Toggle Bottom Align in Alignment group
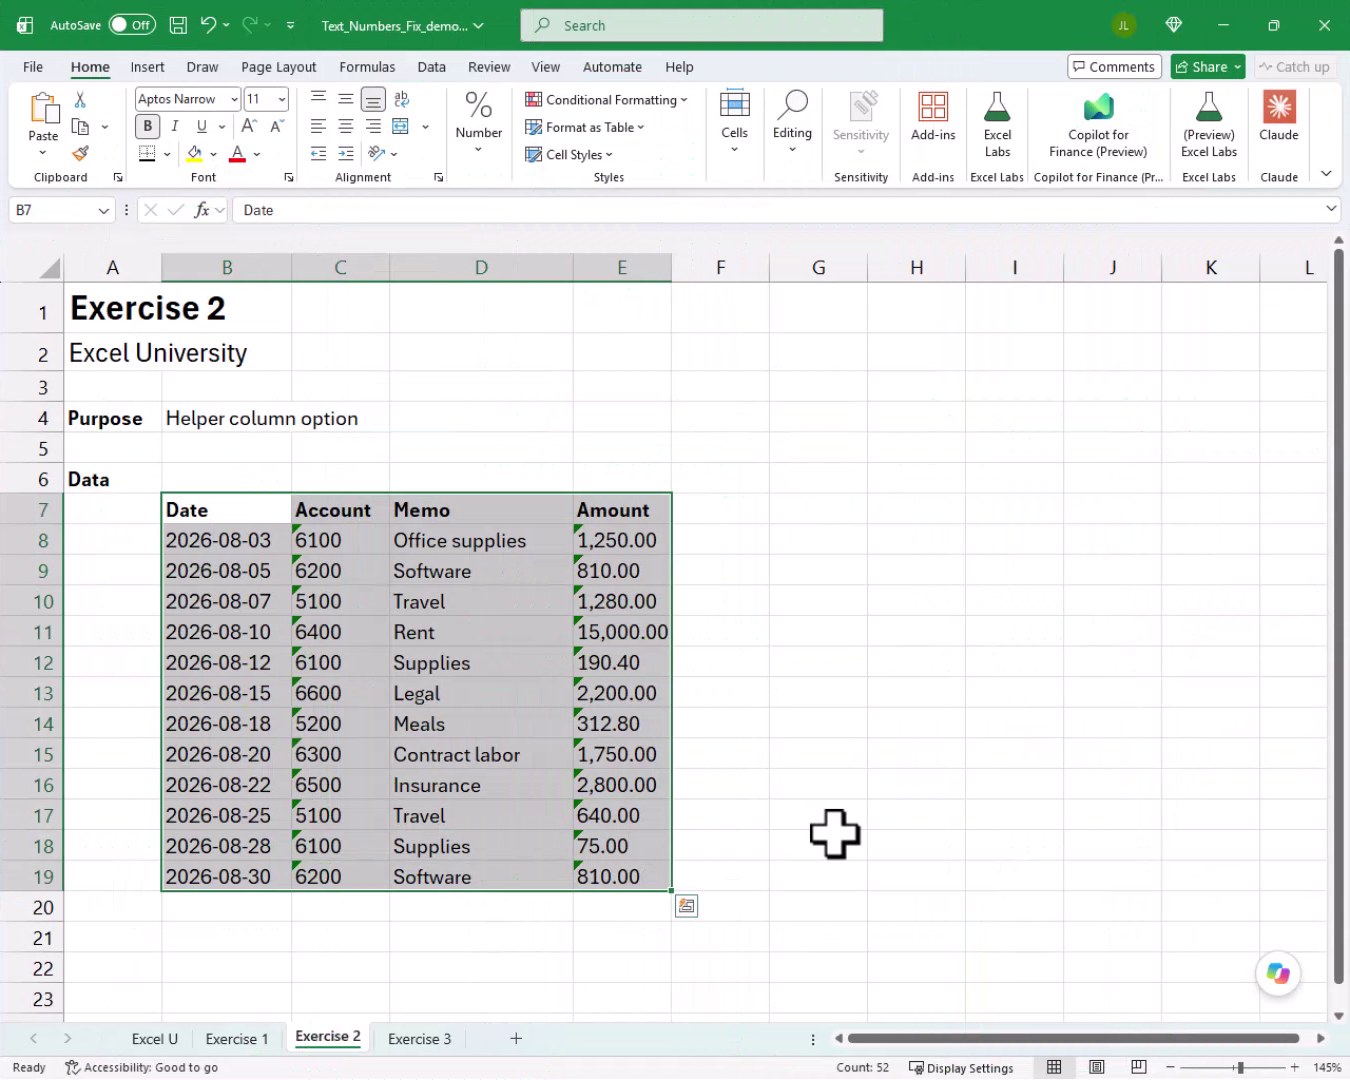This screenshot has width=1350, height=1080. pos(373,99)
